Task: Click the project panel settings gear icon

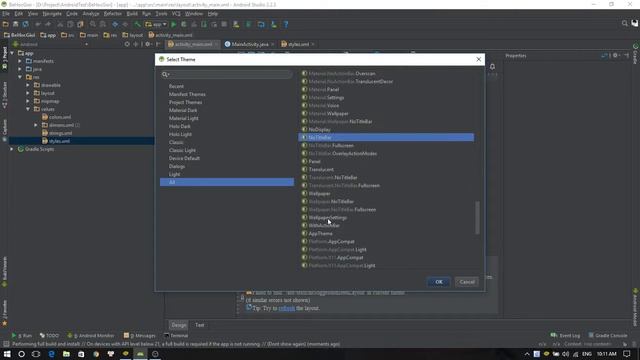Action: (148, 44)
